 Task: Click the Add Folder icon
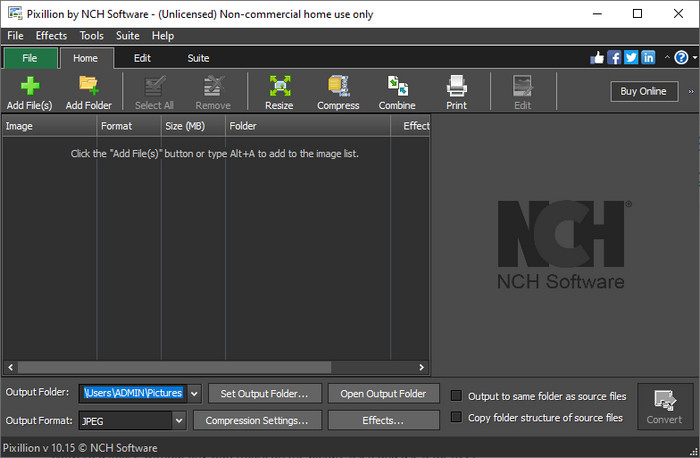(88, 85)
